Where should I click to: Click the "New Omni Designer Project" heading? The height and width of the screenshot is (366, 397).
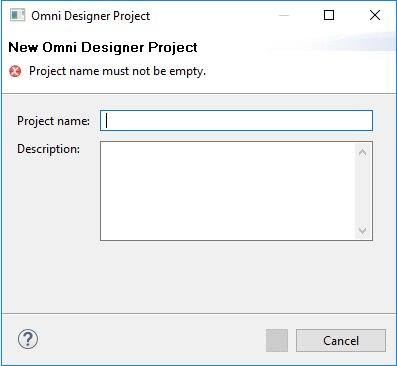[x=103, y=47]
